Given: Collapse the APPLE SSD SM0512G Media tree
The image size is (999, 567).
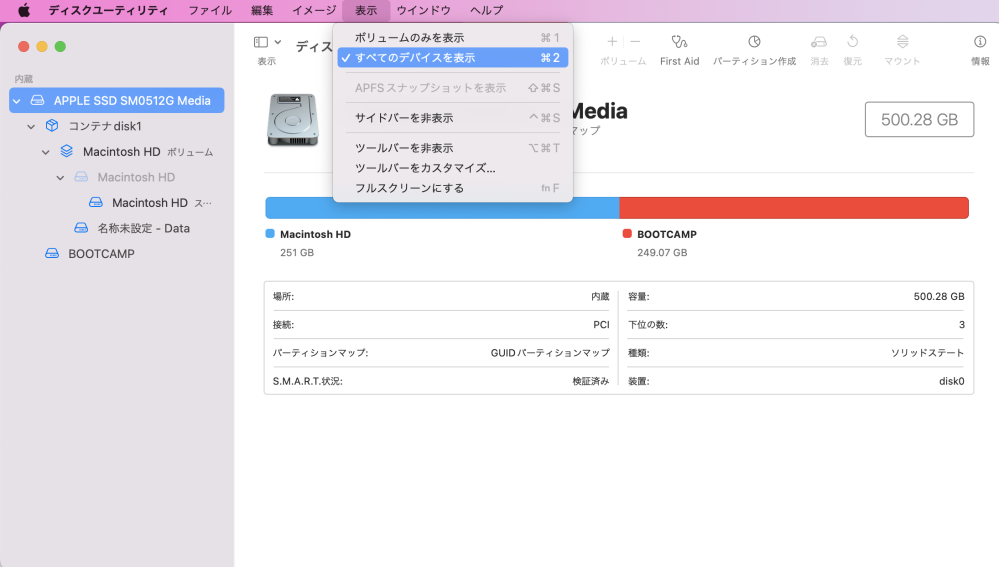Looking at the screenshot, I should [17, 101].
